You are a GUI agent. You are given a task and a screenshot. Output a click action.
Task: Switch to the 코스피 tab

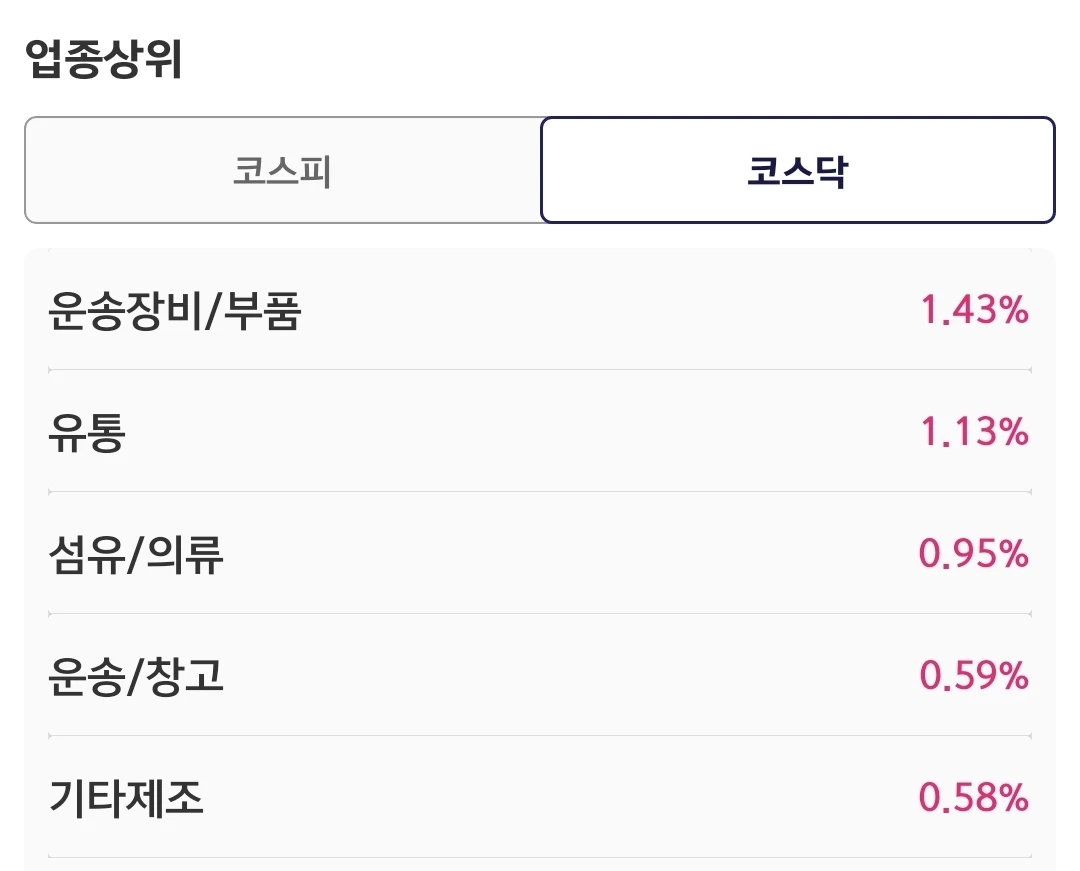(282, 170)
